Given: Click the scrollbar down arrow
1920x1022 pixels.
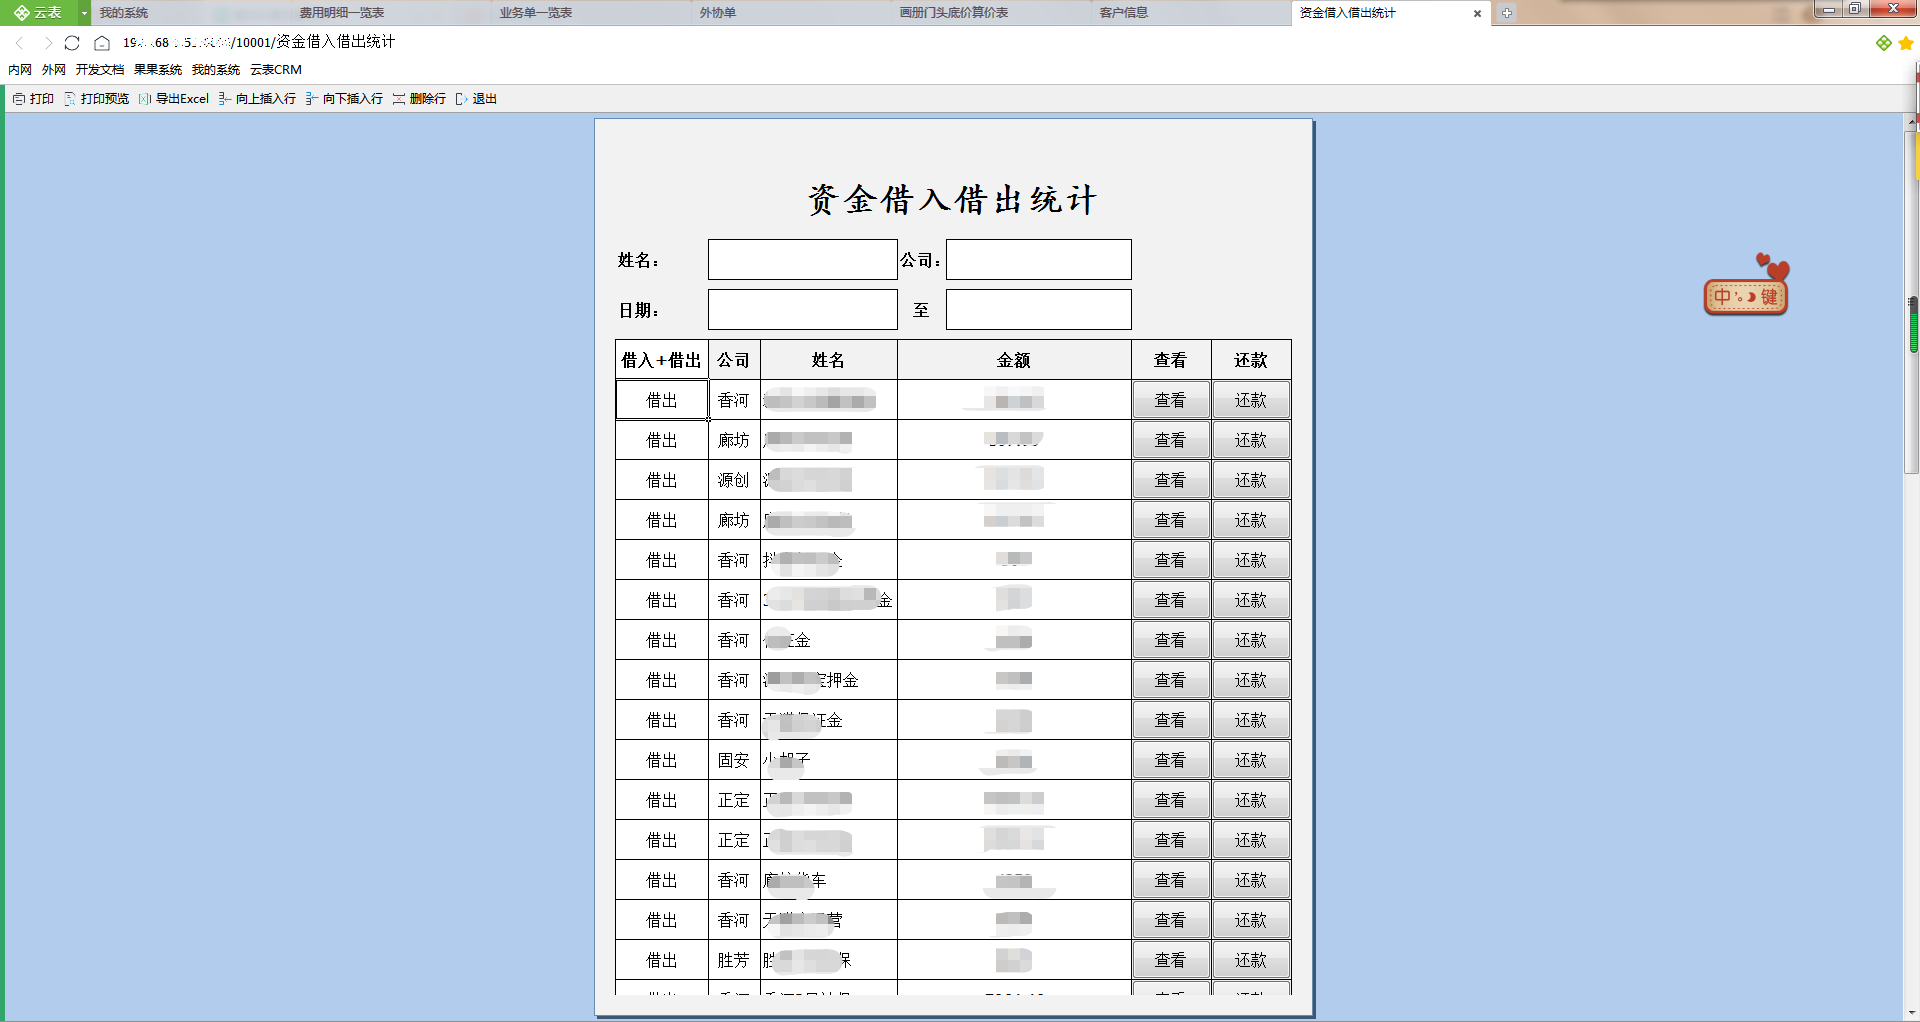Looking at the screenshot, I should 1912,1013.
